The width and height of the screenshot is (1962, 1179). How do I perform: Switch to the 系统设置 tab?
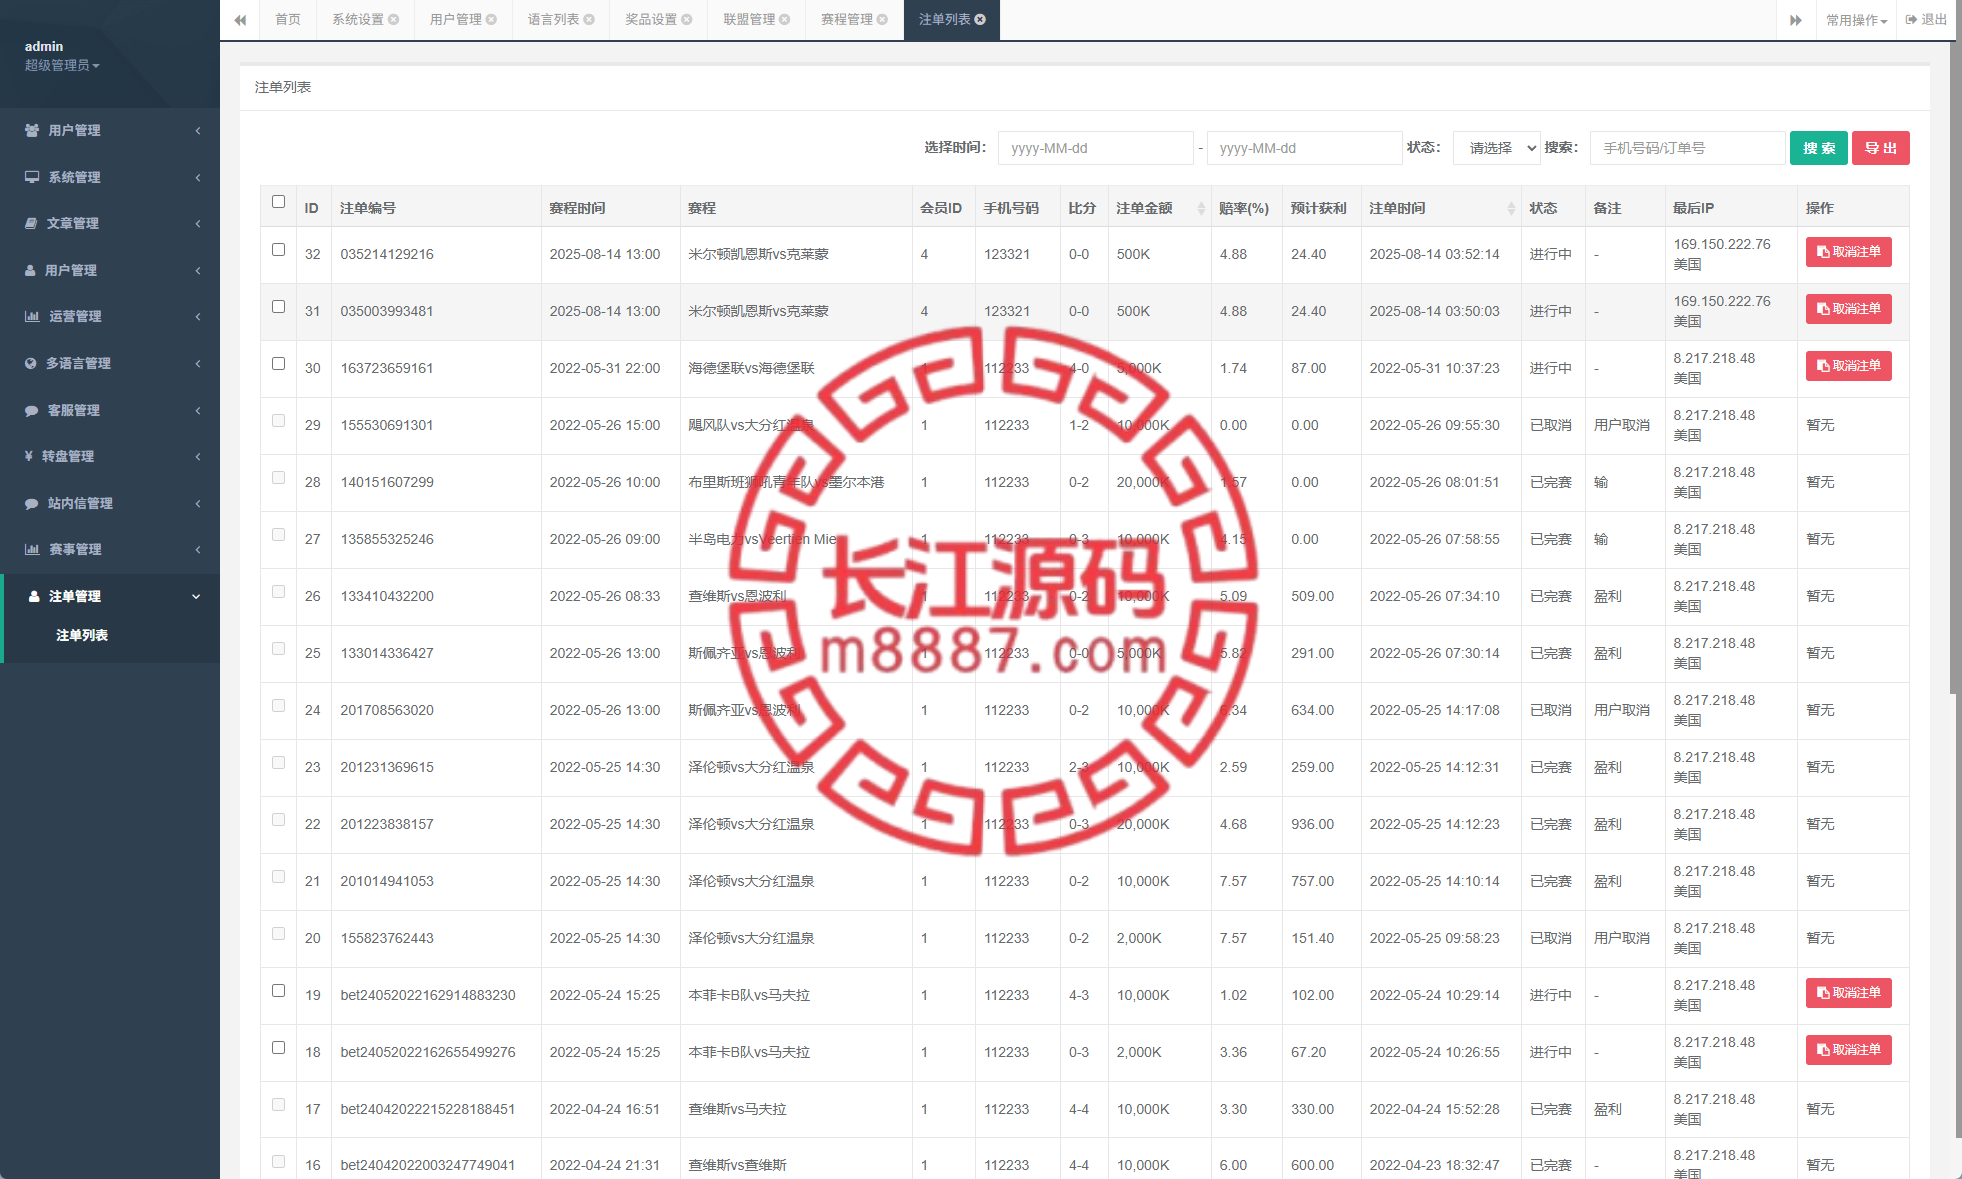pyautogui.click(x=365, y=20)
